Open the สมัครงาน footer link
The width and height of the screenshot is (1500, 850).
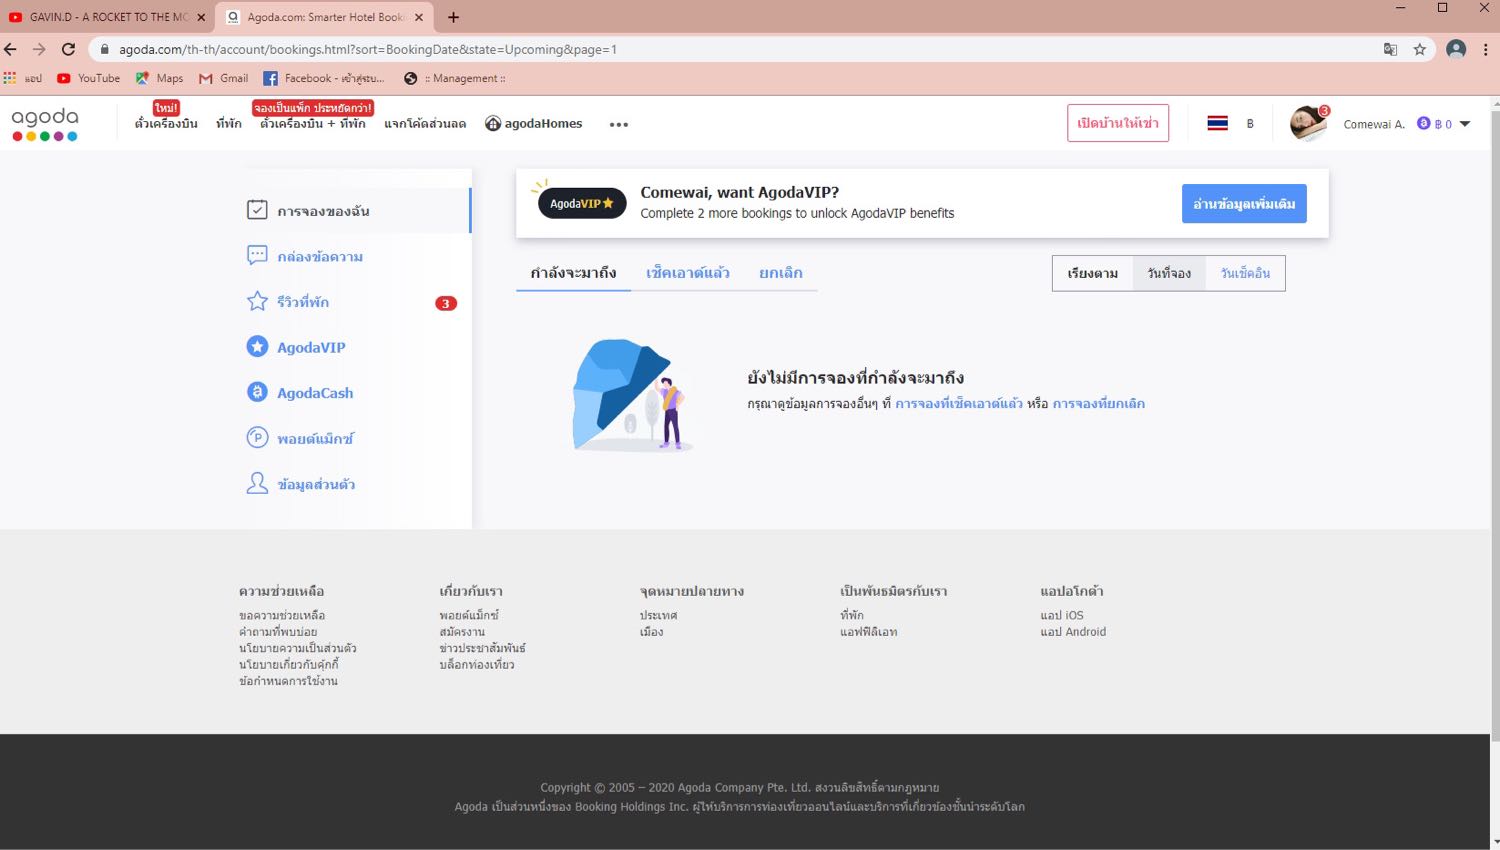tap(462, 632)
